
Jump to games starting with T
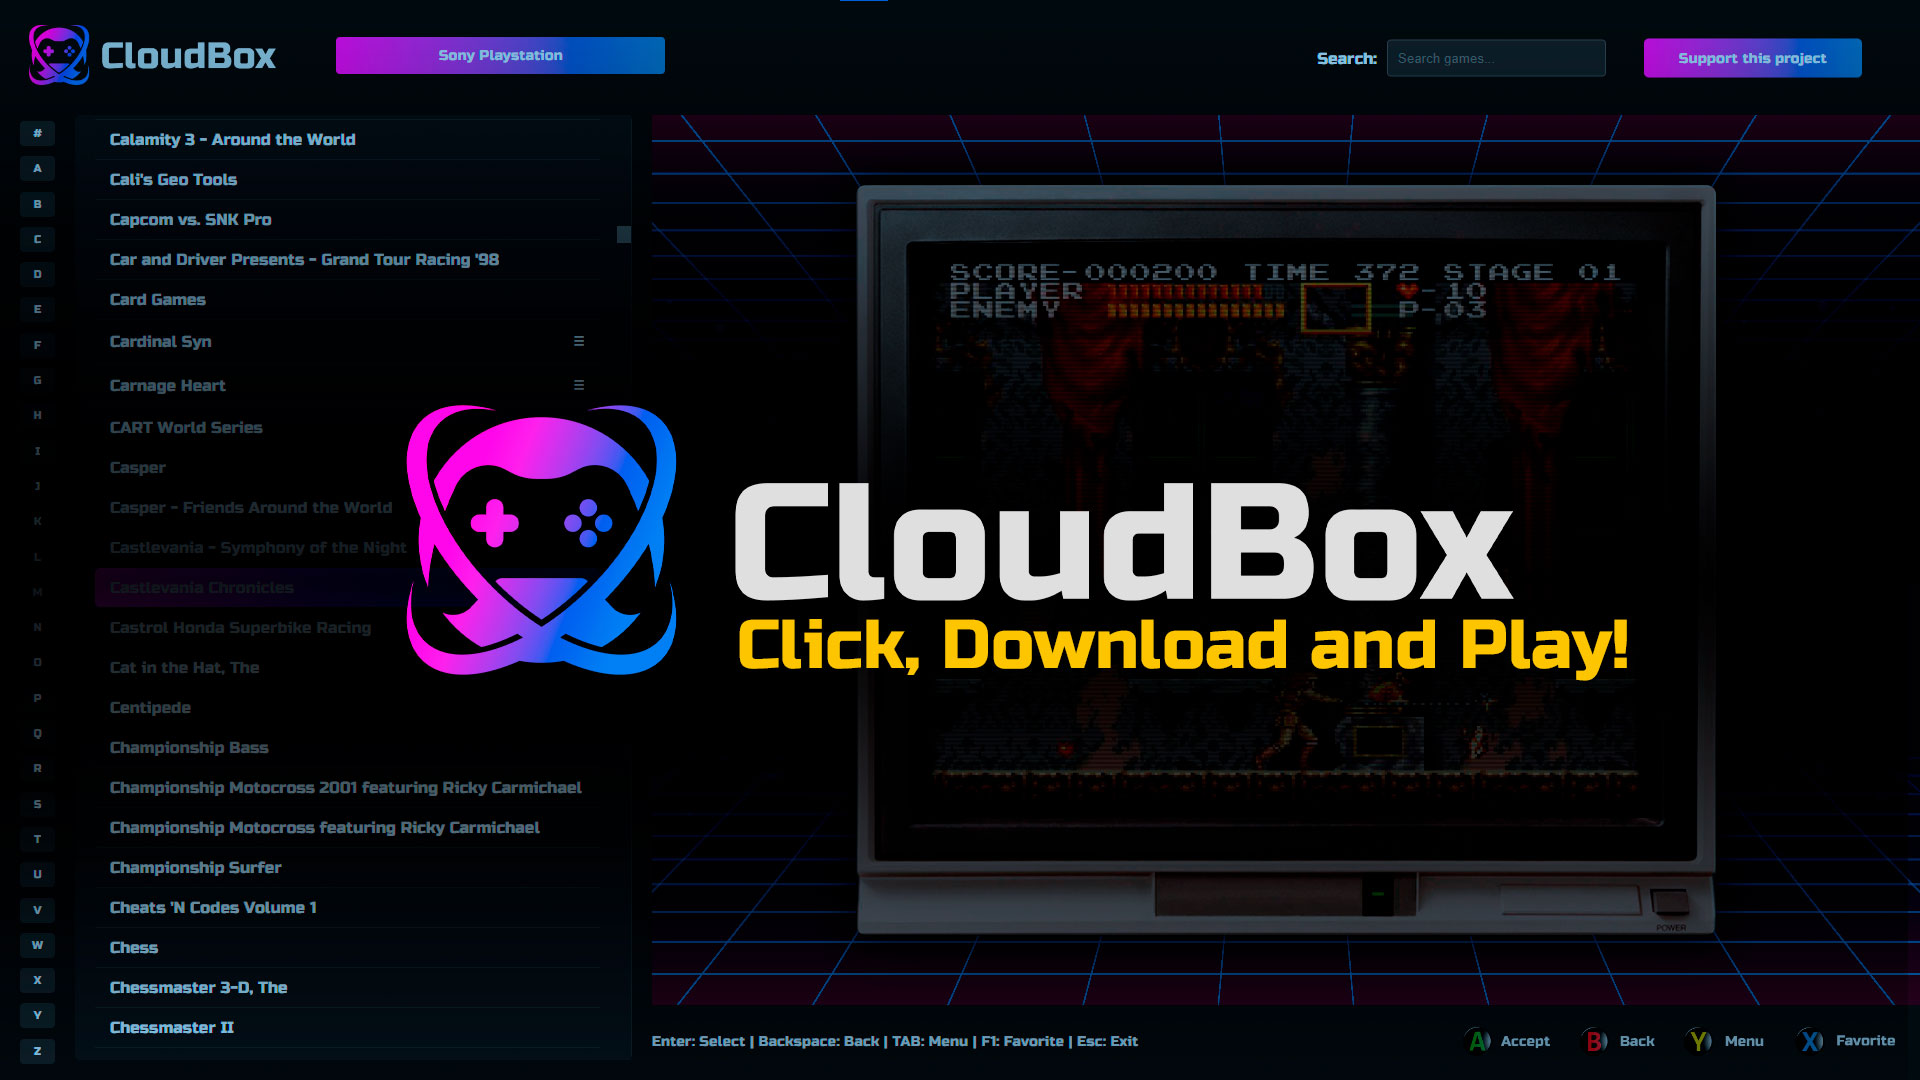point(37,839)
